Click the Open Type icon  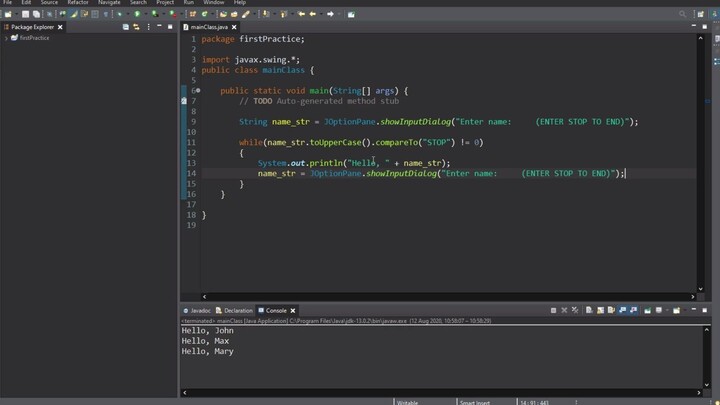(x=223, y=14)
